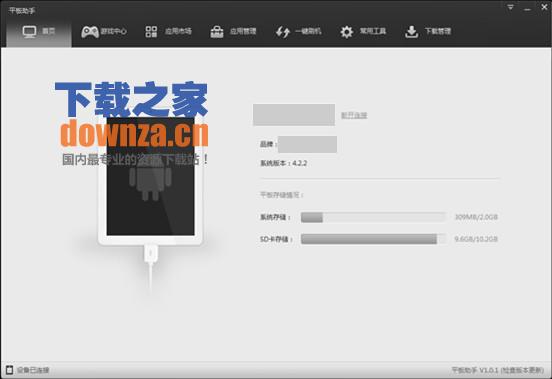This screenshot has height=379, width=552.
Task: Click the 品牌 brand label
Action: (x=268, y=144)
